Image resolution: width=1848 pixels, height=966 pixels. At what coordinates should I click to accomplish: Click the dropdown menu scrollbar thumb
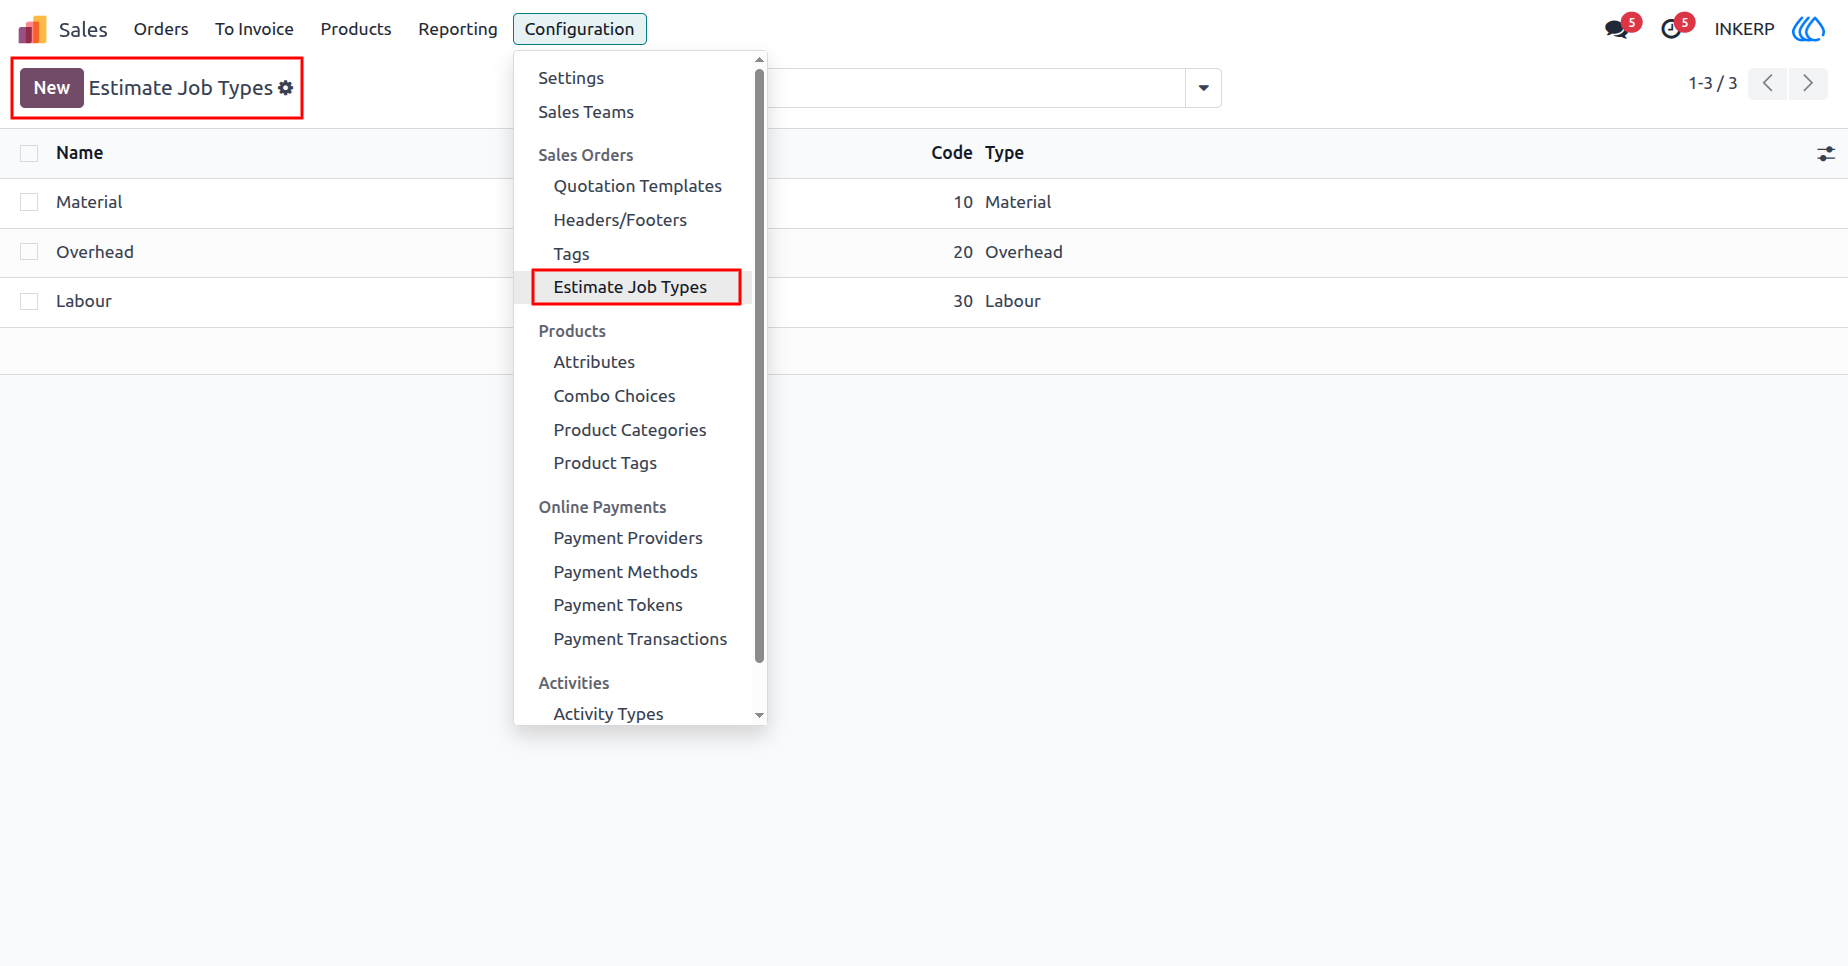pos(760,366)
